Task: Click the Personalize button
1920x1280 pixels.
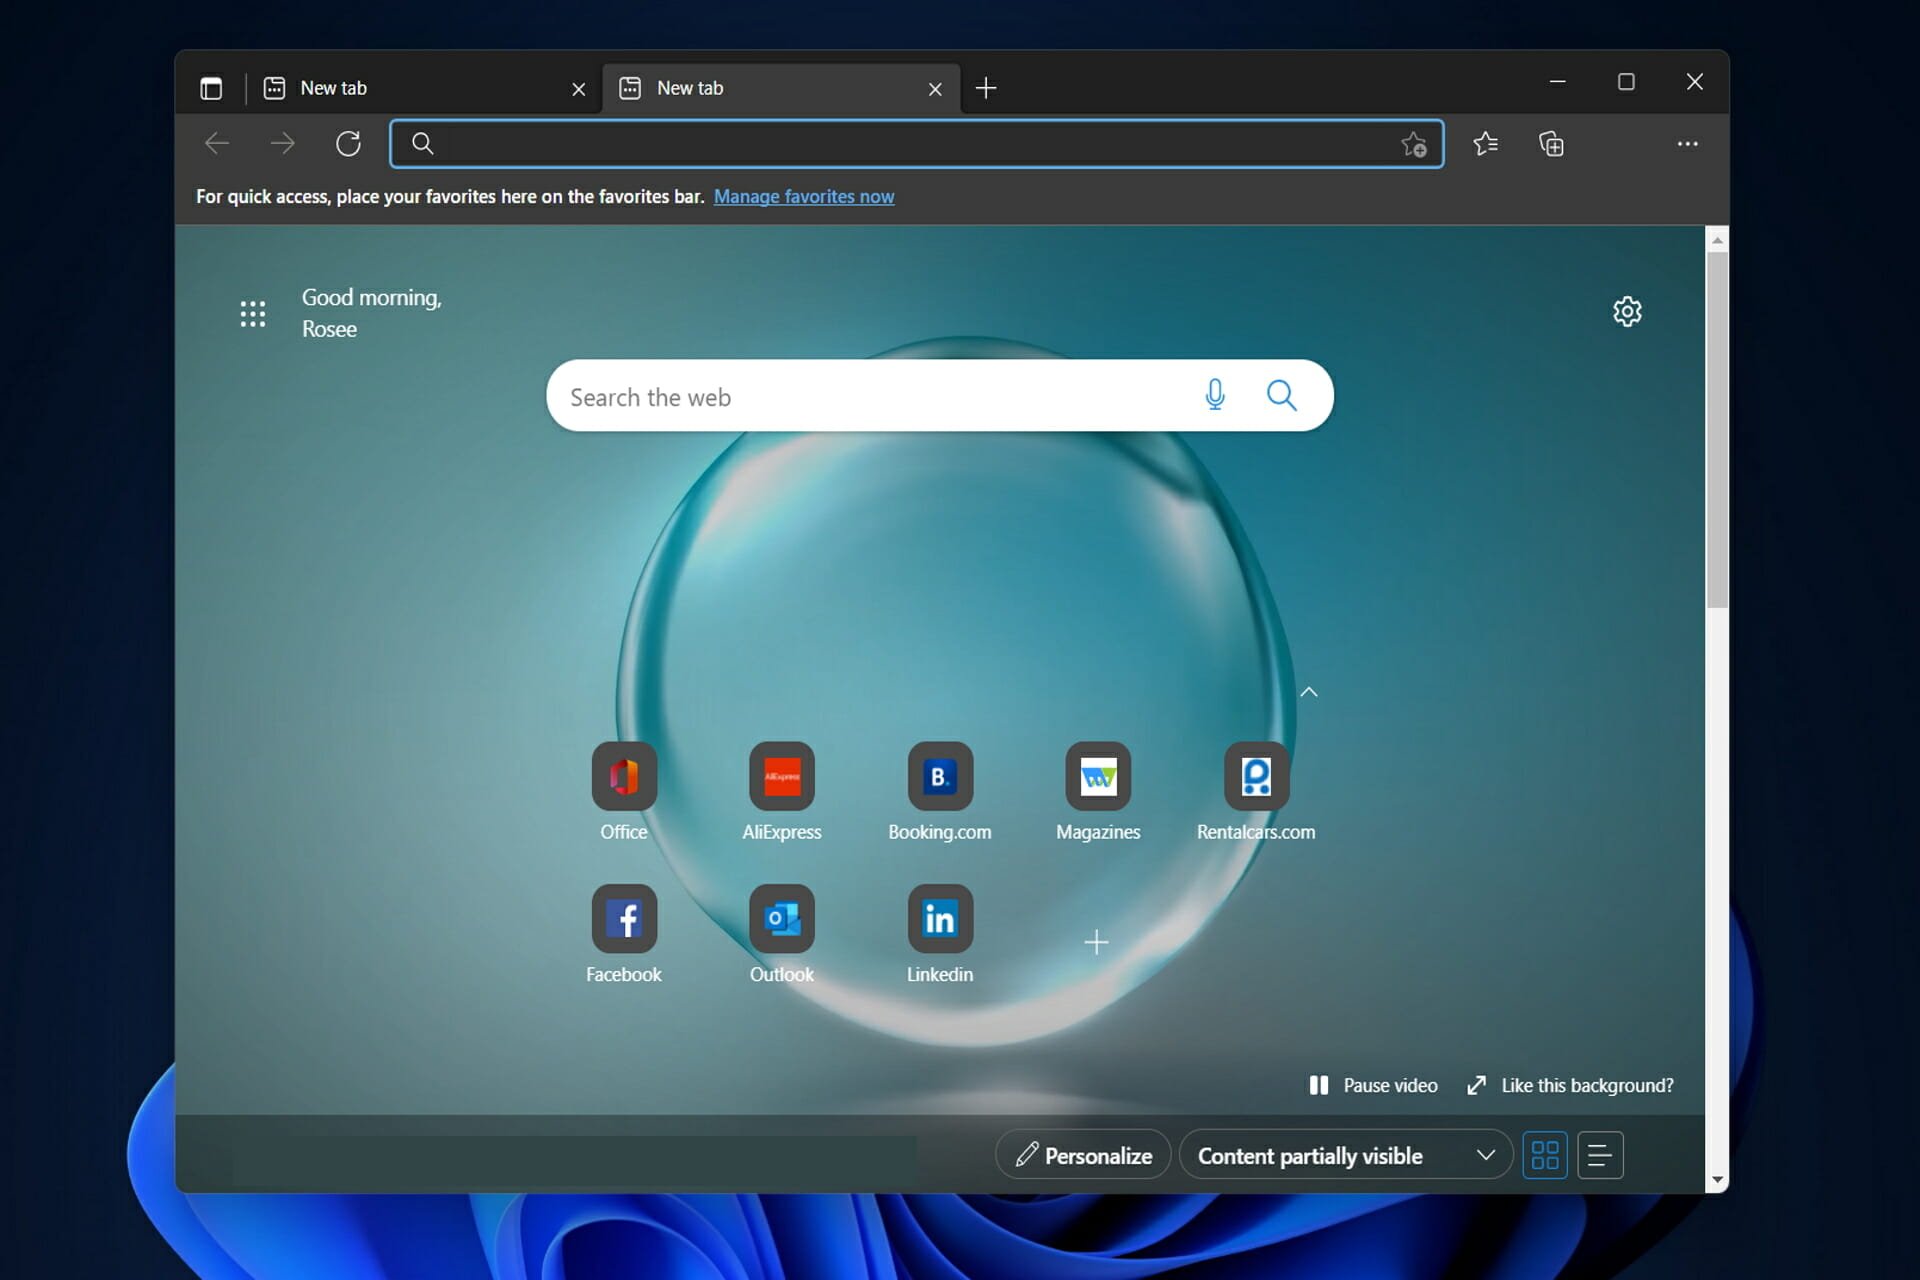Action: pos(1083,1155)
